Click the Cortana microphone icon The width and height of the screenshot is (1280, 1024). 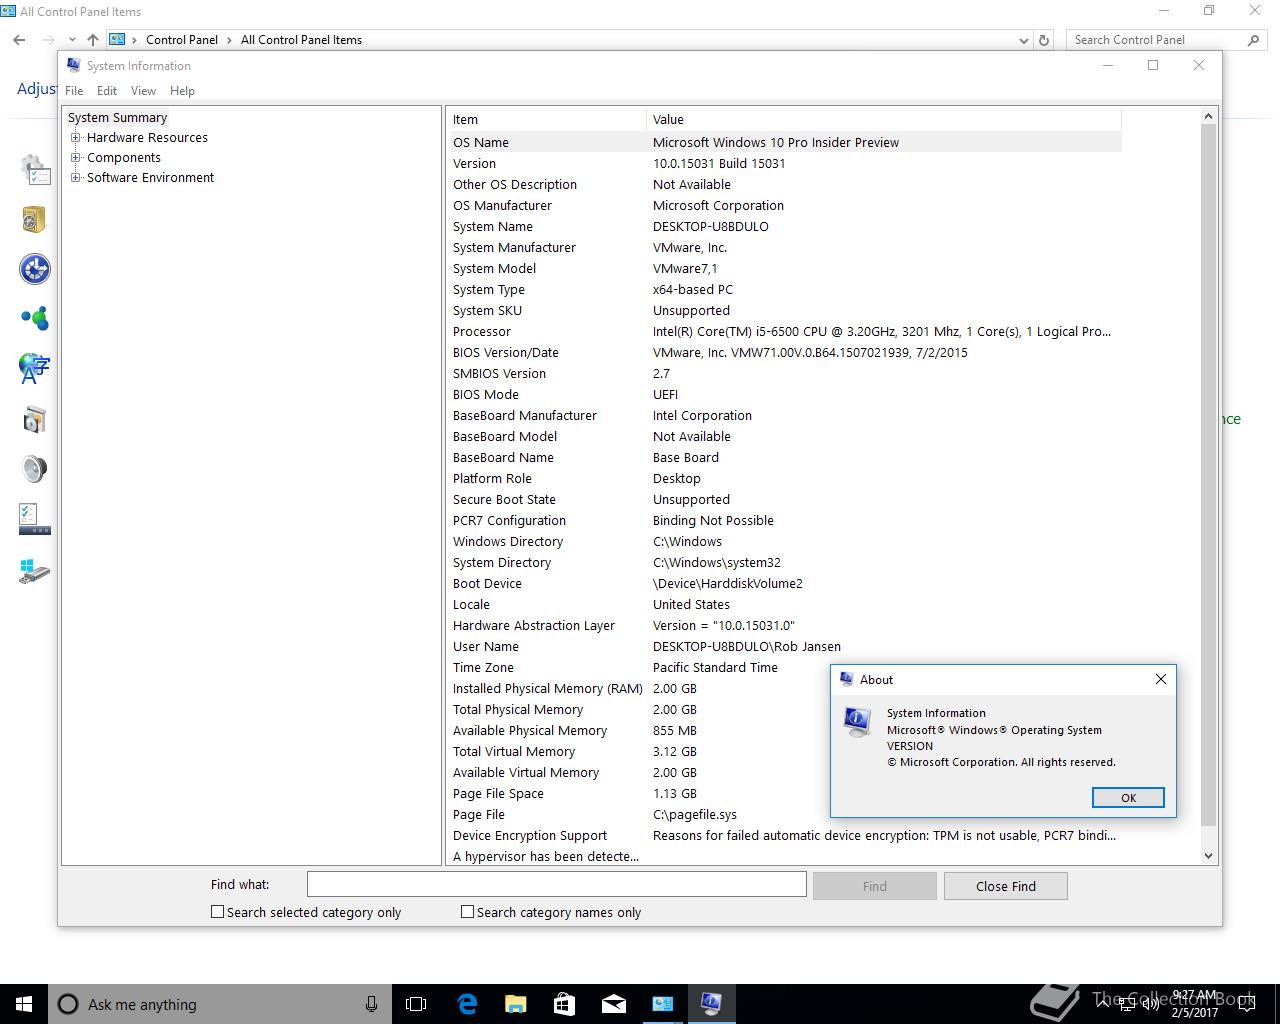pyautogui.click(x=371, y=1004)
